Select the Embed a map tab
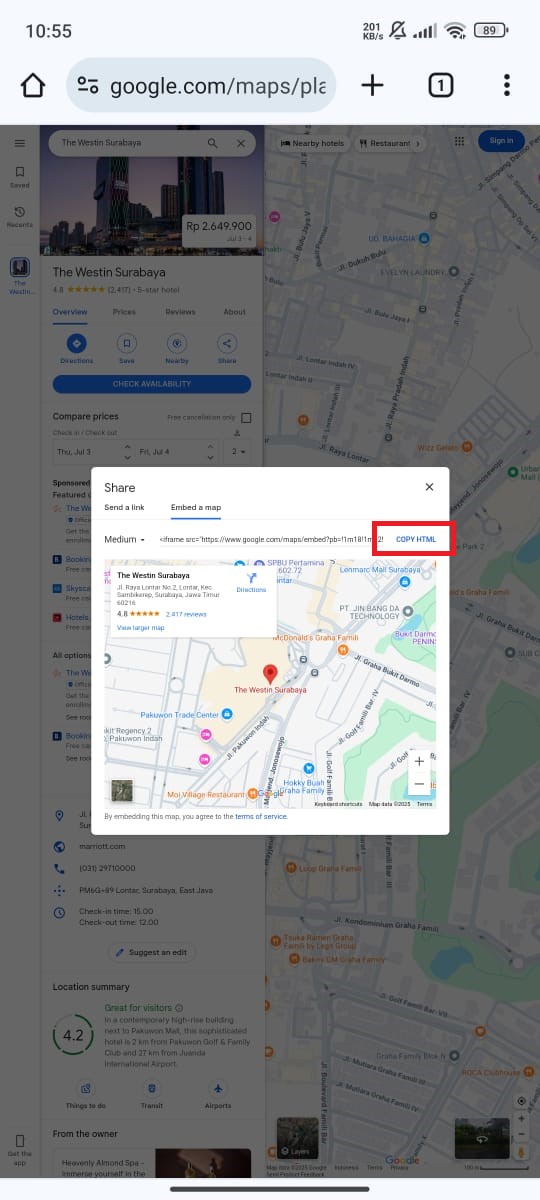This screenshot has height=1200, width=540. (196, 508)
